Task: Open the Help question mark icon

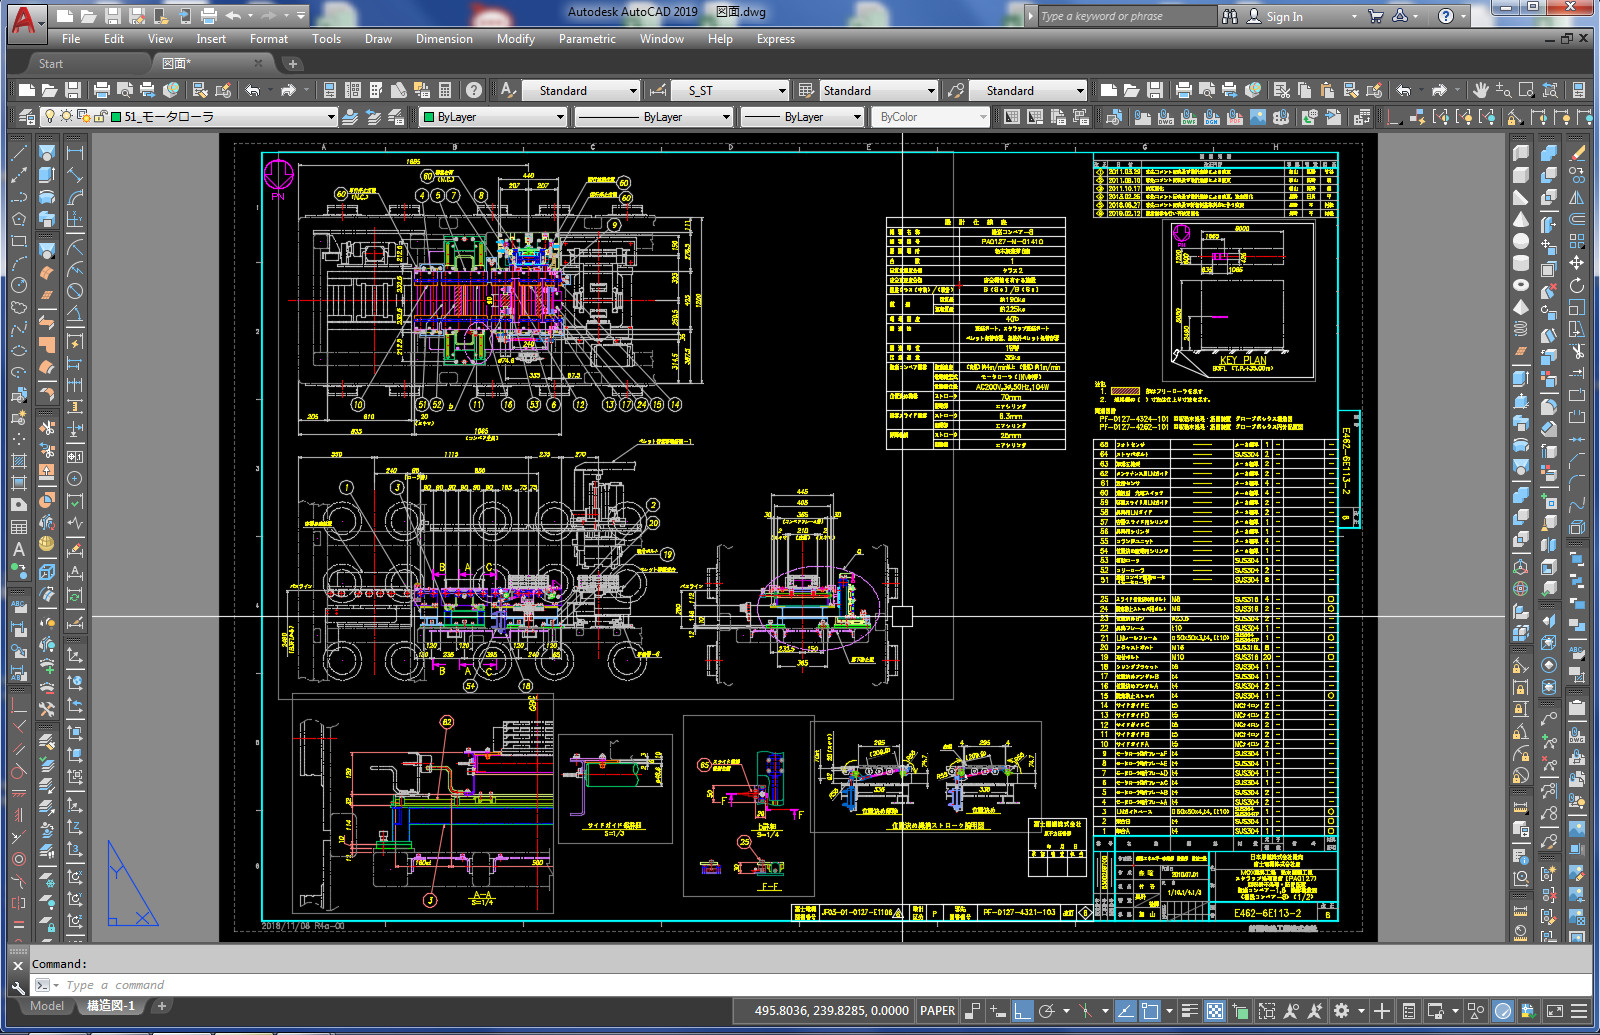Action: 474,90
